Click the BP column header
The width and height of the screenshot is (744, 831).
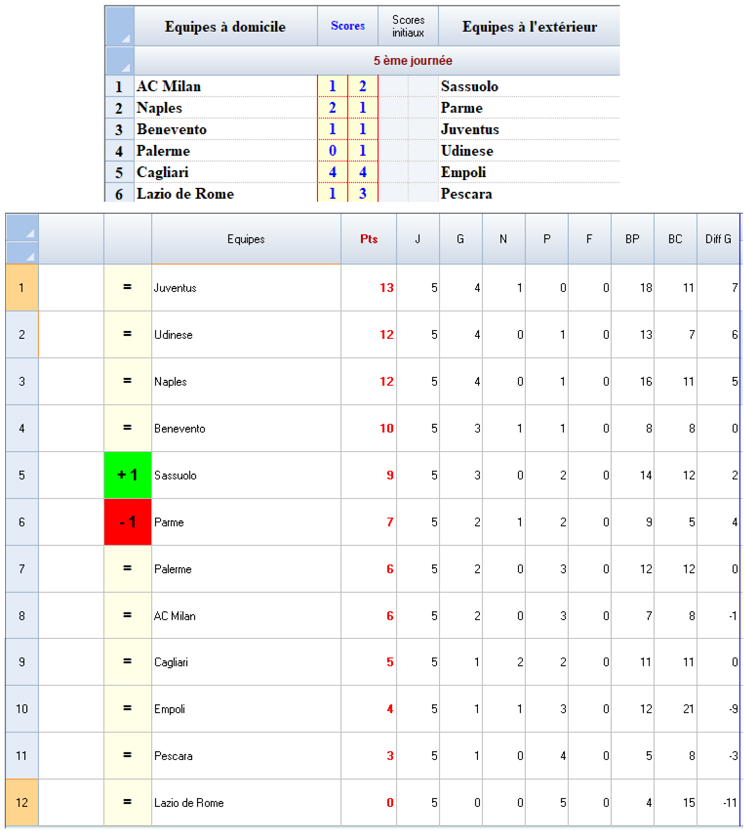click(x=632, y=240)
